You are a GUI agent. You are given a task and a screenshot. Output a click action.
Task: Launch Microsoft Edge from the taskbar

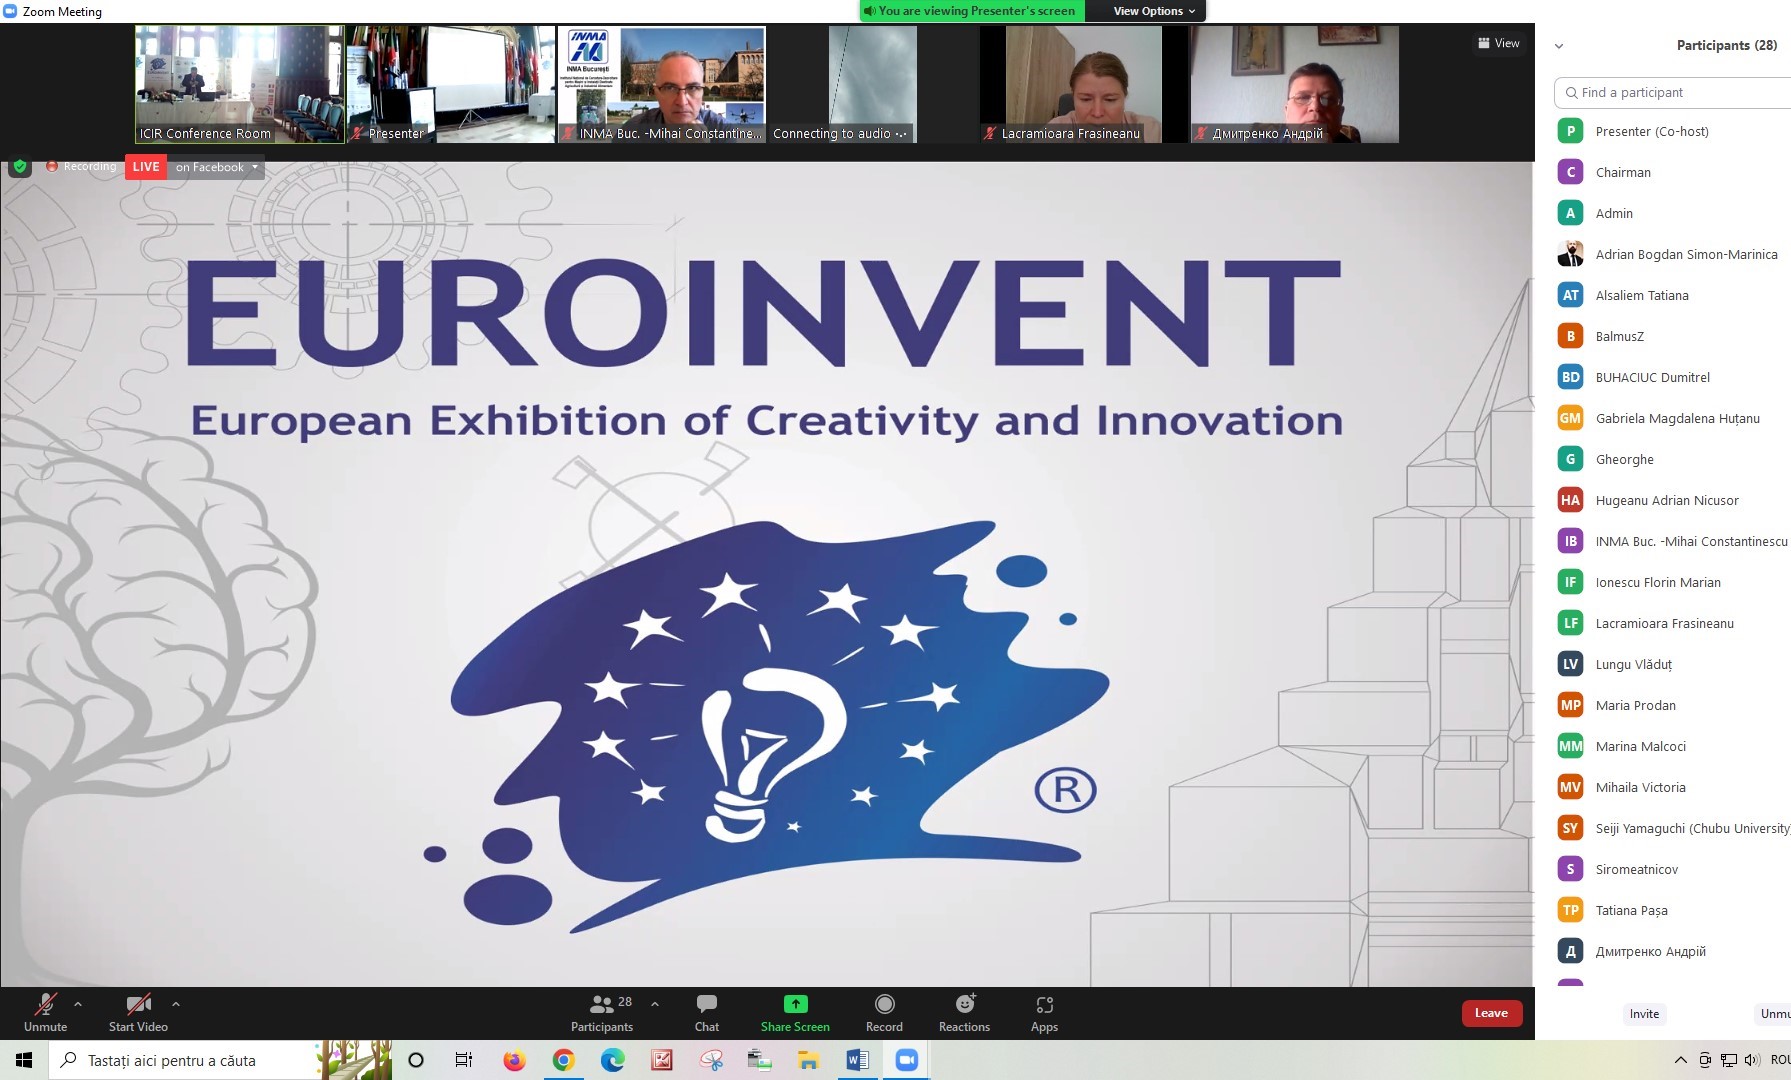coord(612,1060)
